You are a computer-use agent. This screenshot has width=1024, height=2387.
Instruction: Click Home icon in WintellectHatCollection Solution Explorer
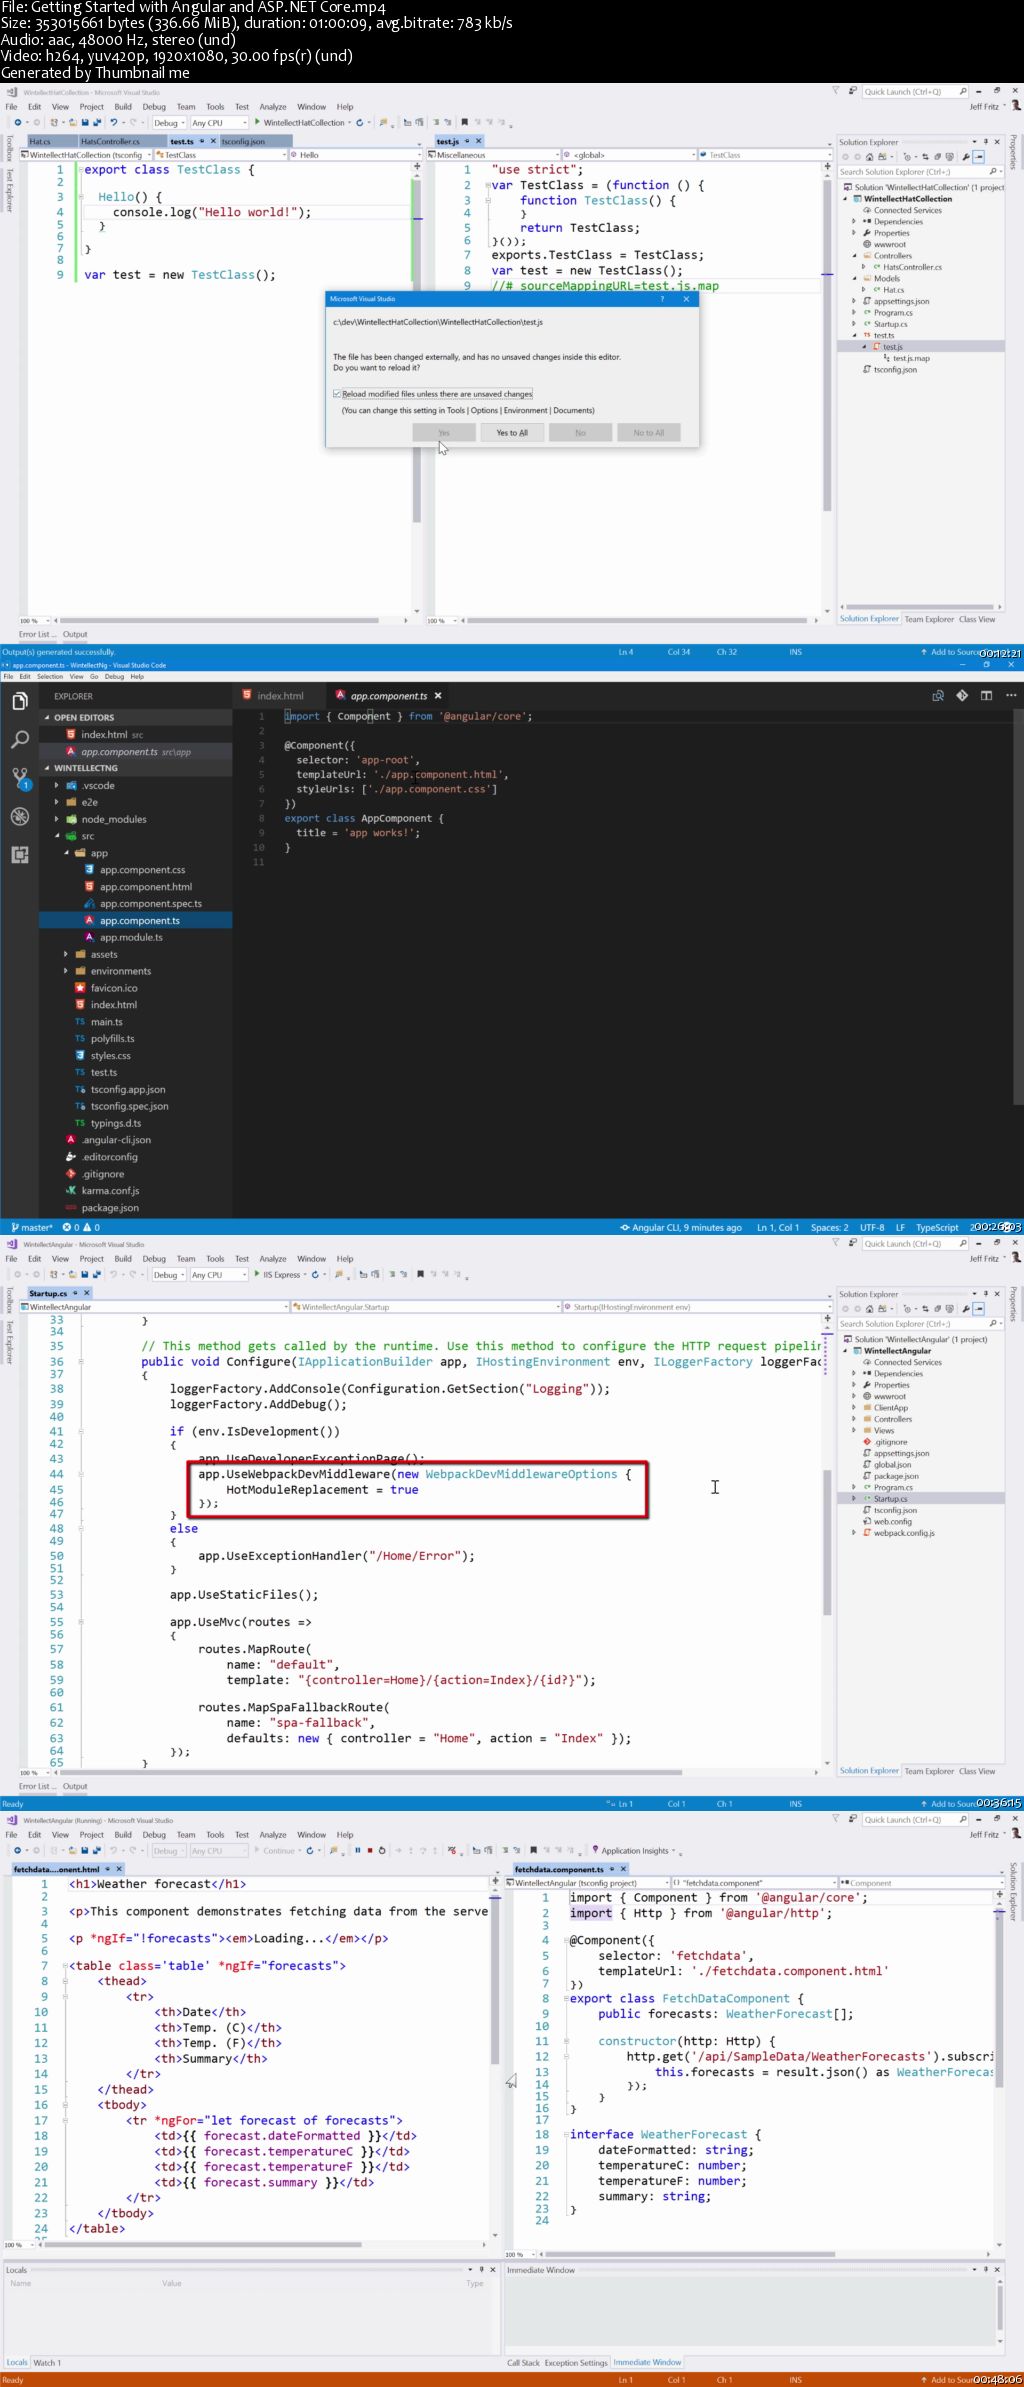869,157
